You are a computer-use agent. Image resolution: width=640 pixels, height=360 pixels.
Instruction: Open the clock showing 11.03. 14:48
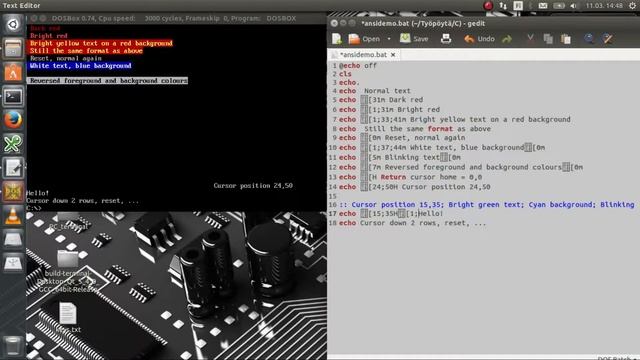(604, 6)
